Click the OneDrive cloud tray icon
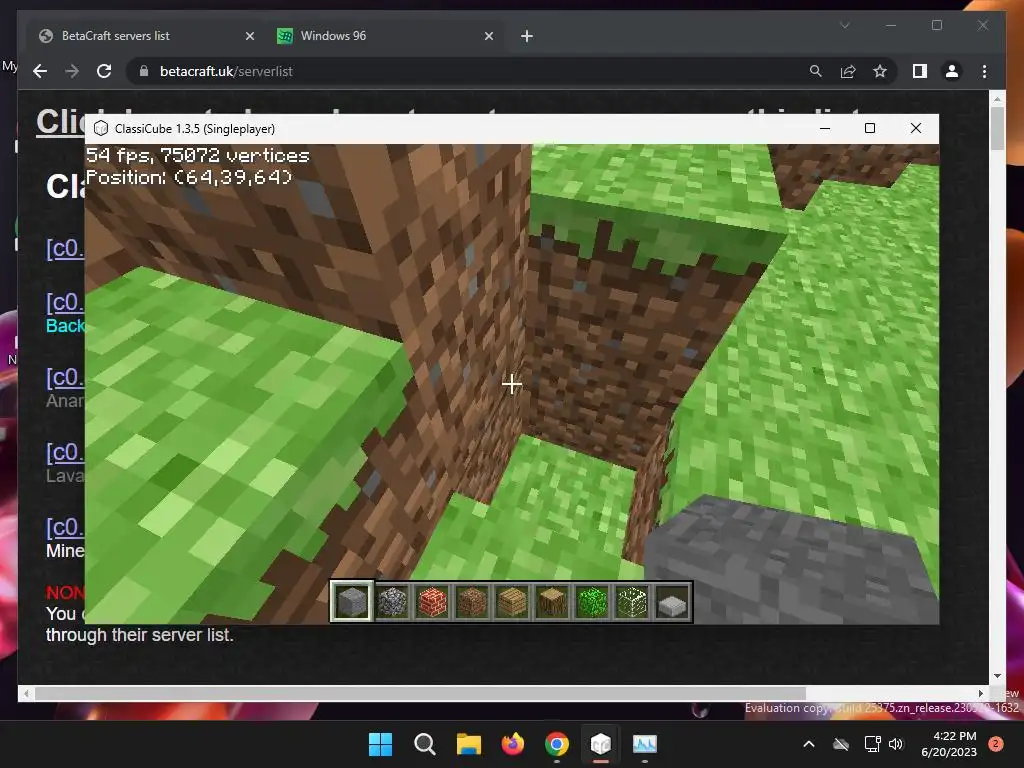The image size is (1024, 768). (x=841, y=744)
